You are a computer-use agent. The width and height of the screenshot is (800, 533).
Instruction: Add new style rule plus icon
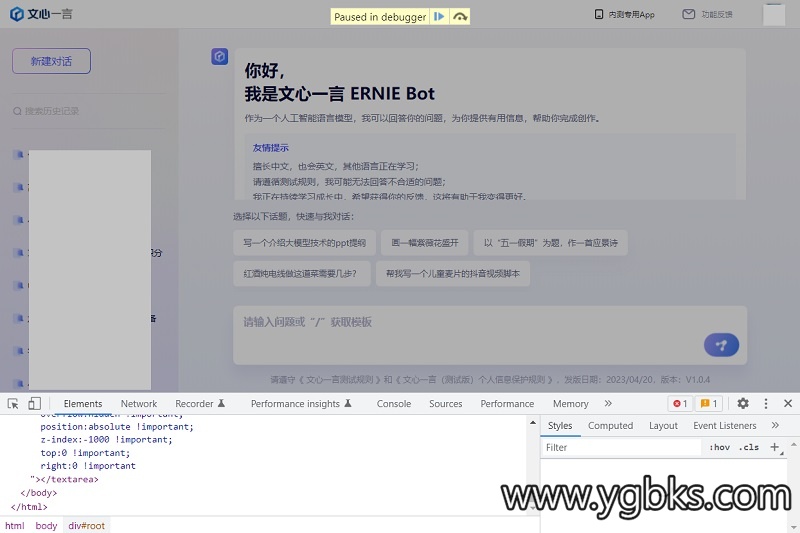pyautogui.click(x=774, y=447)
